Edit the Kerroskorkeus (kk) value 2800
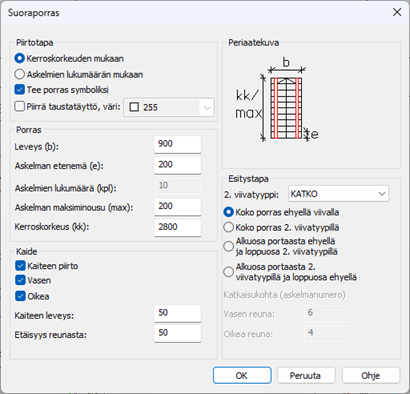Screen dimensions: 410x394 pos(178,227)
